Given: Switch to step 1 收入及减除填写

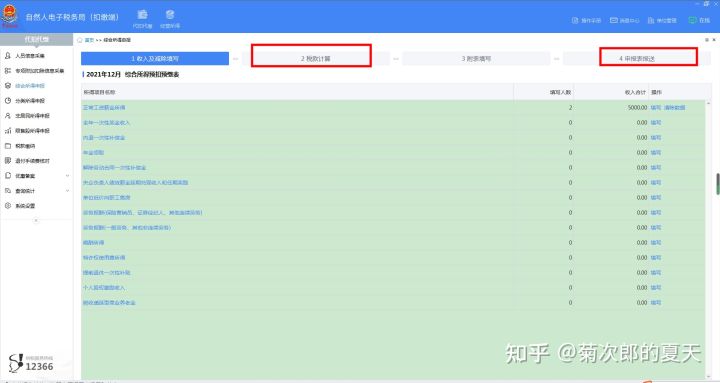Looking at the screenshot, I should click(155, 59).
